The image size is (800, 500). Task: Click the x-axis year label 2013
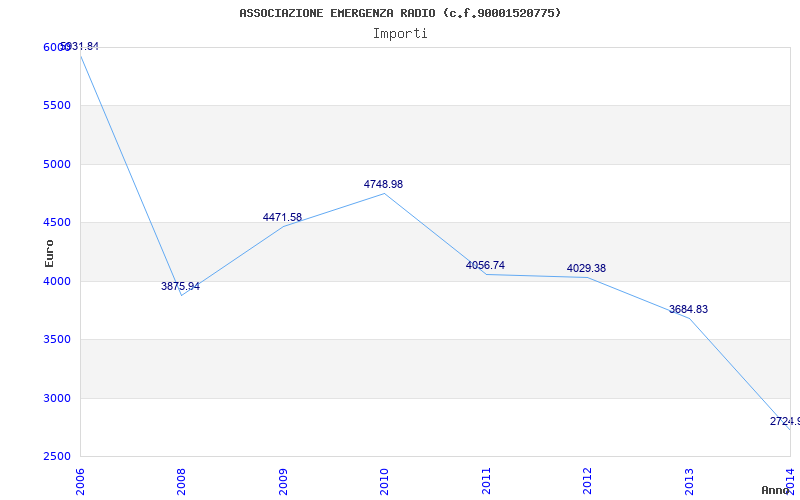(x=689, y=481)
